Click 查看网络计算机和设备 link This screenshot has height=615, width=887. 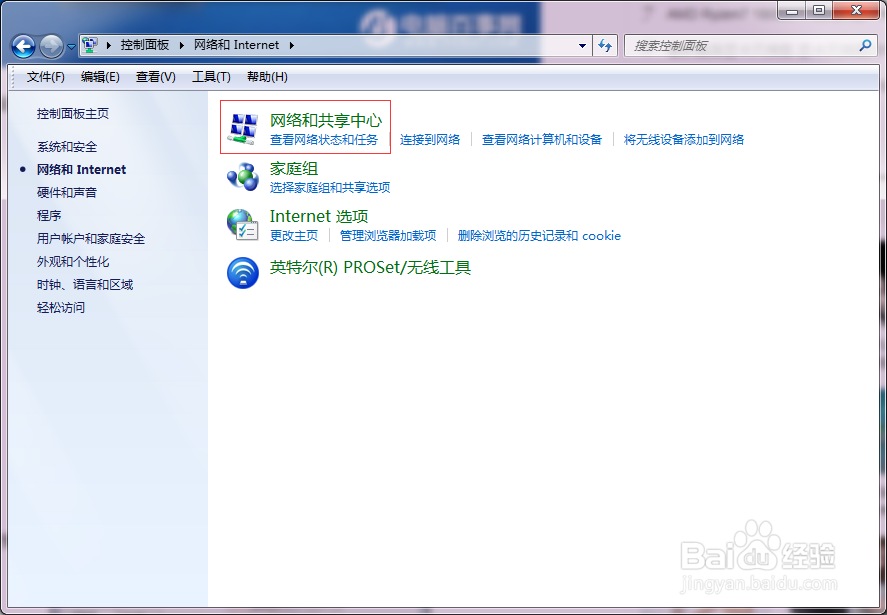[x=541, y=140]
